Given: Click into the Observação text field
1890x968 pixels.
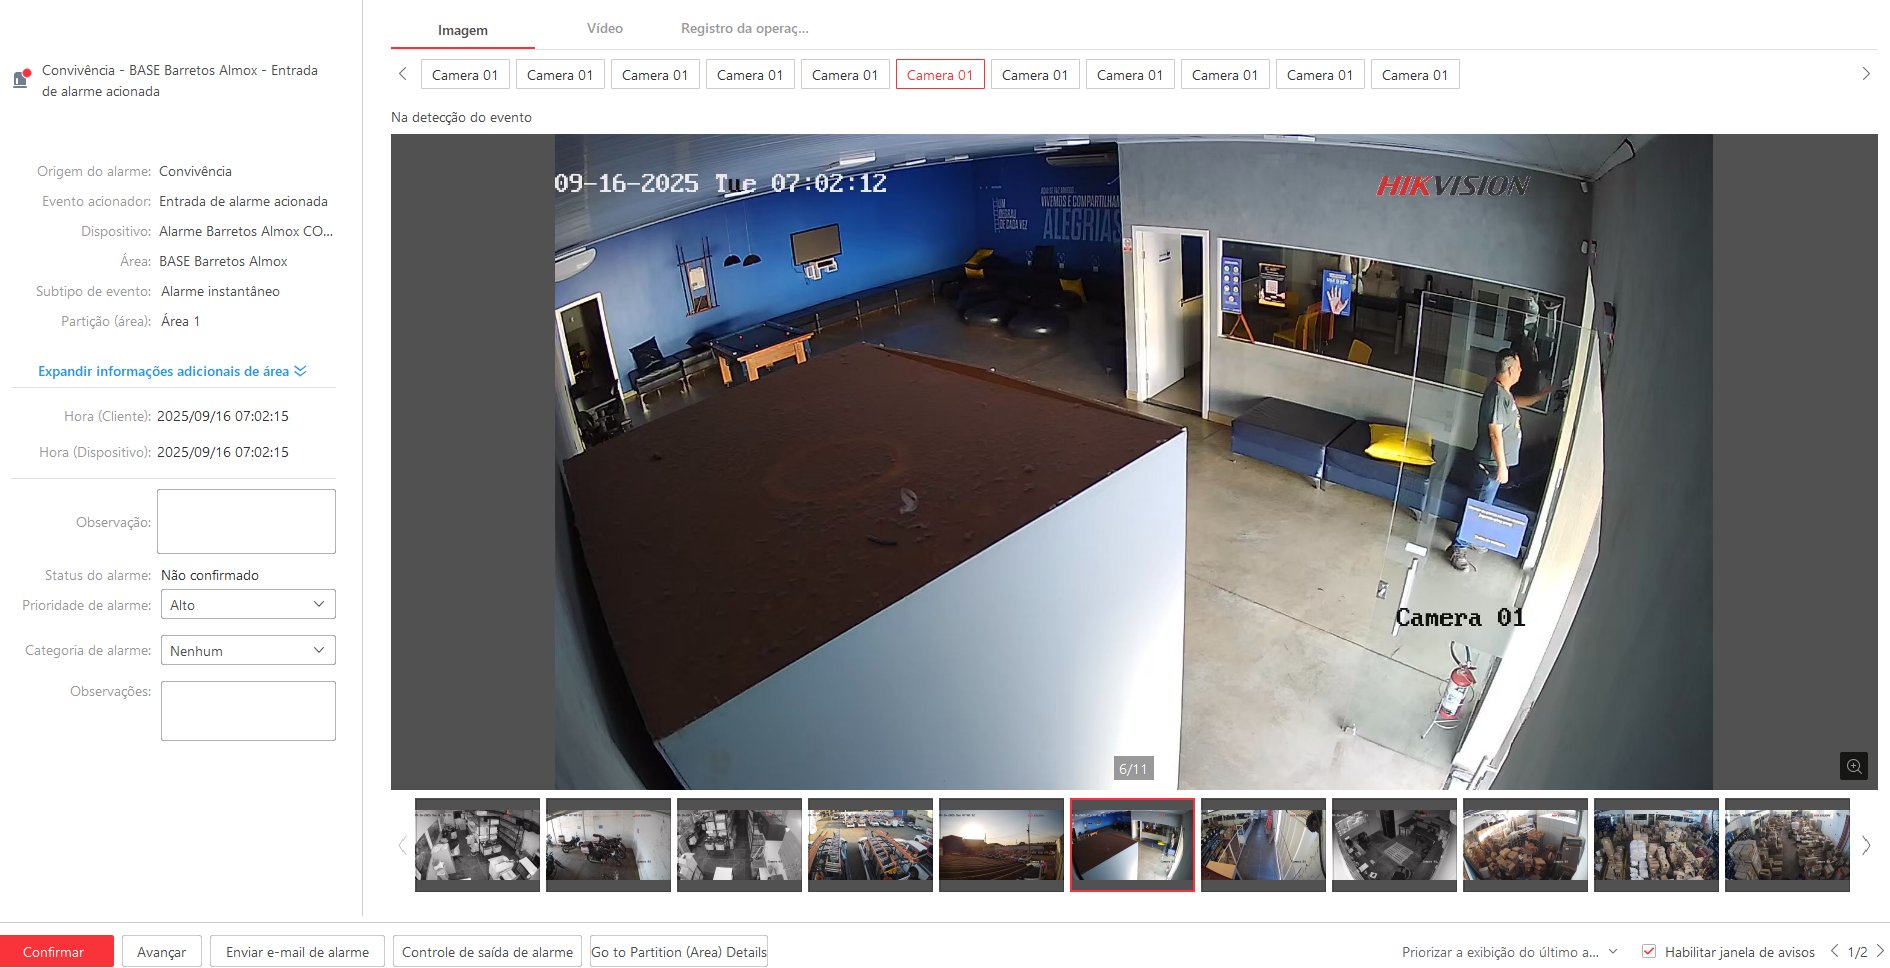Looking at the screenshot, I should [246, 521].
